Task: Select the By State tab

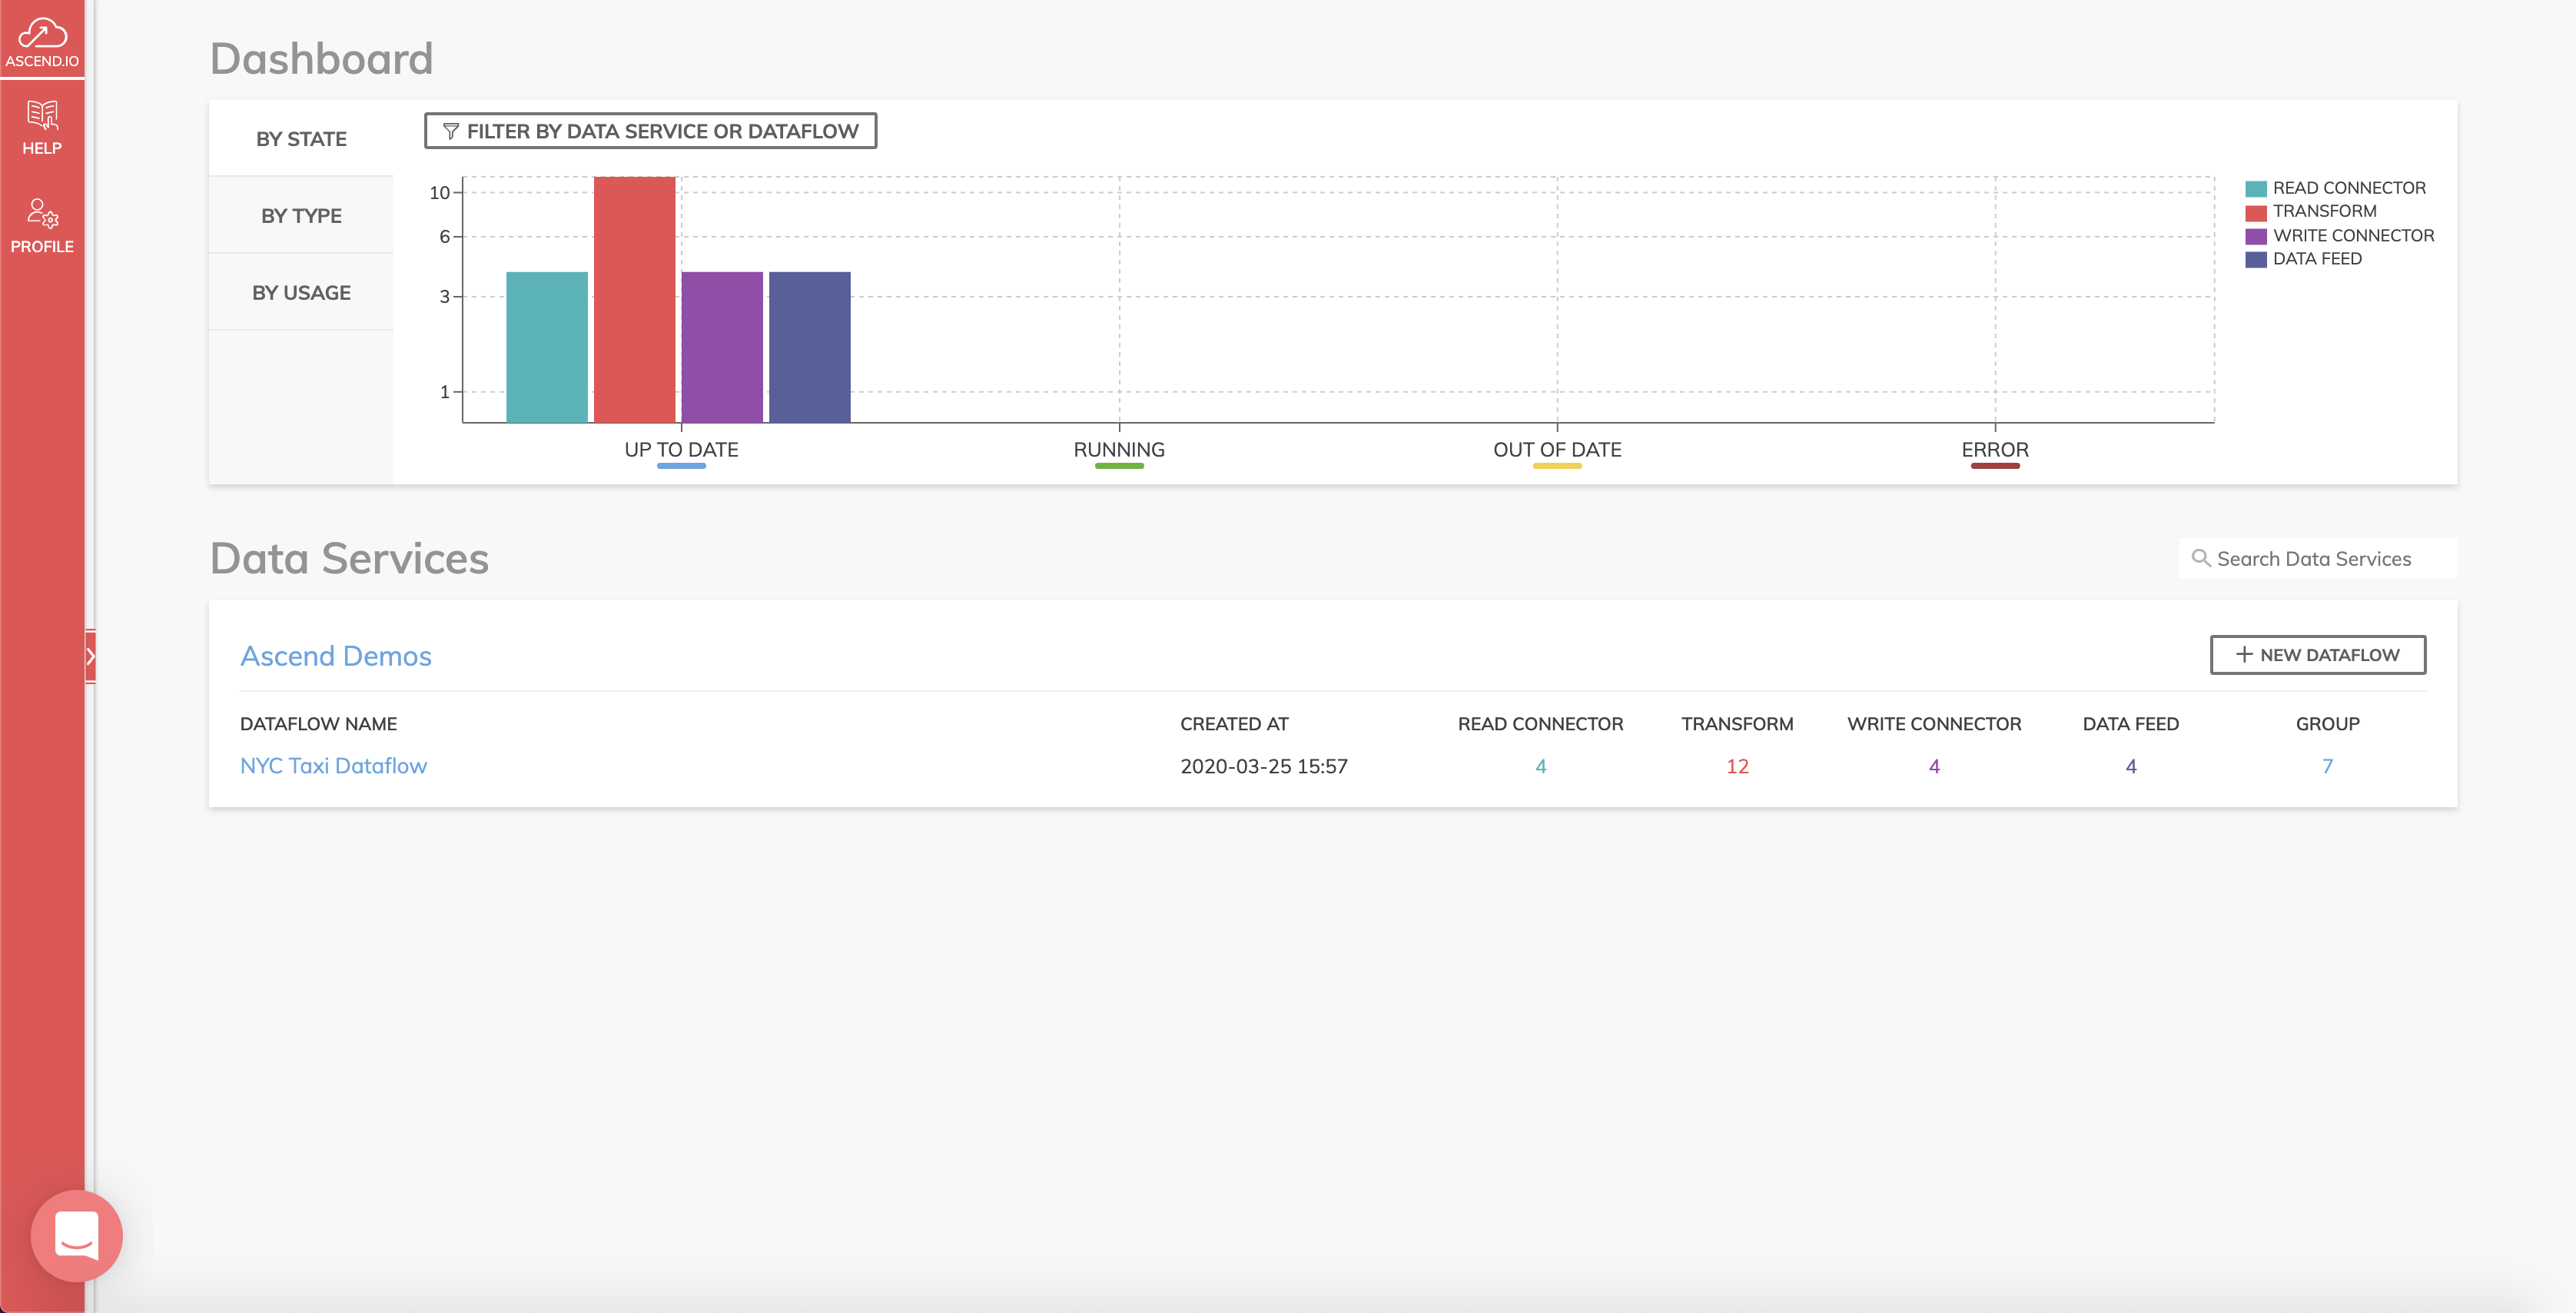Action: [301, 138]
